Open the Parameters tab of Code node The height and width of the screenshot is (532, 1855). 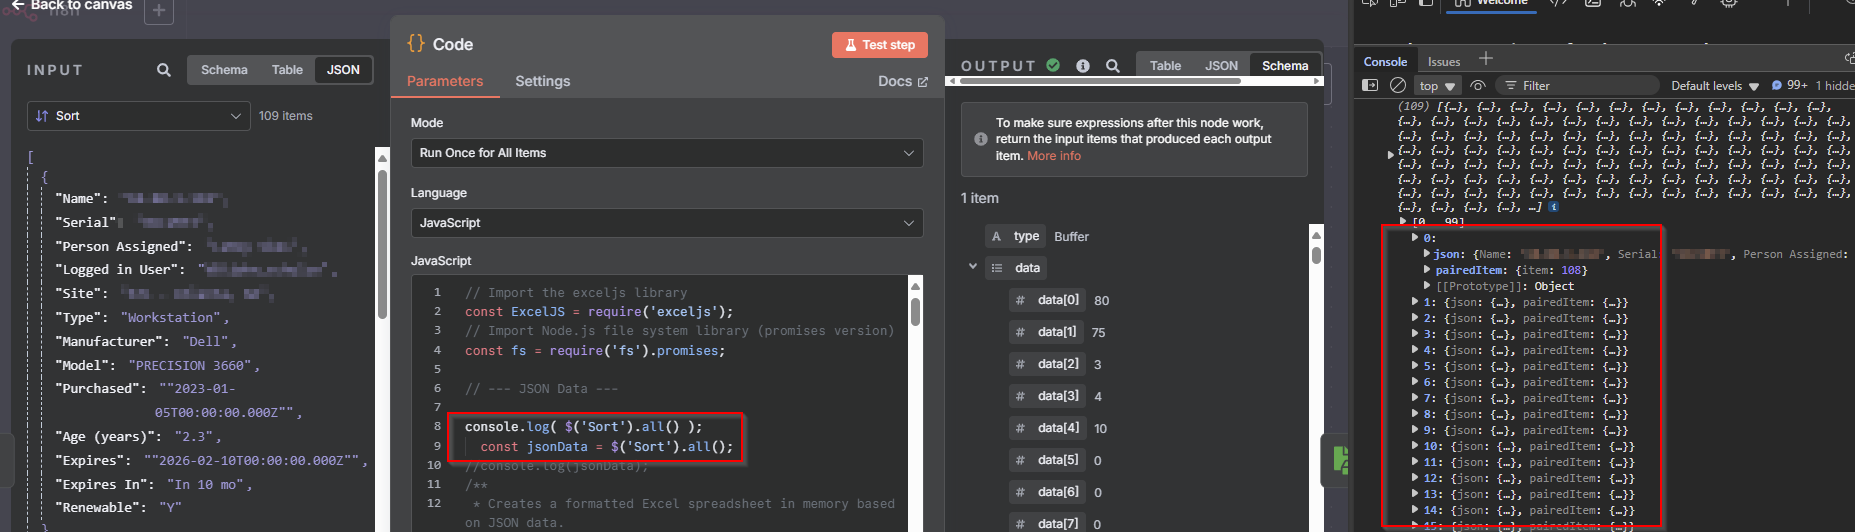pyautogui.click(x=445, y=82)
